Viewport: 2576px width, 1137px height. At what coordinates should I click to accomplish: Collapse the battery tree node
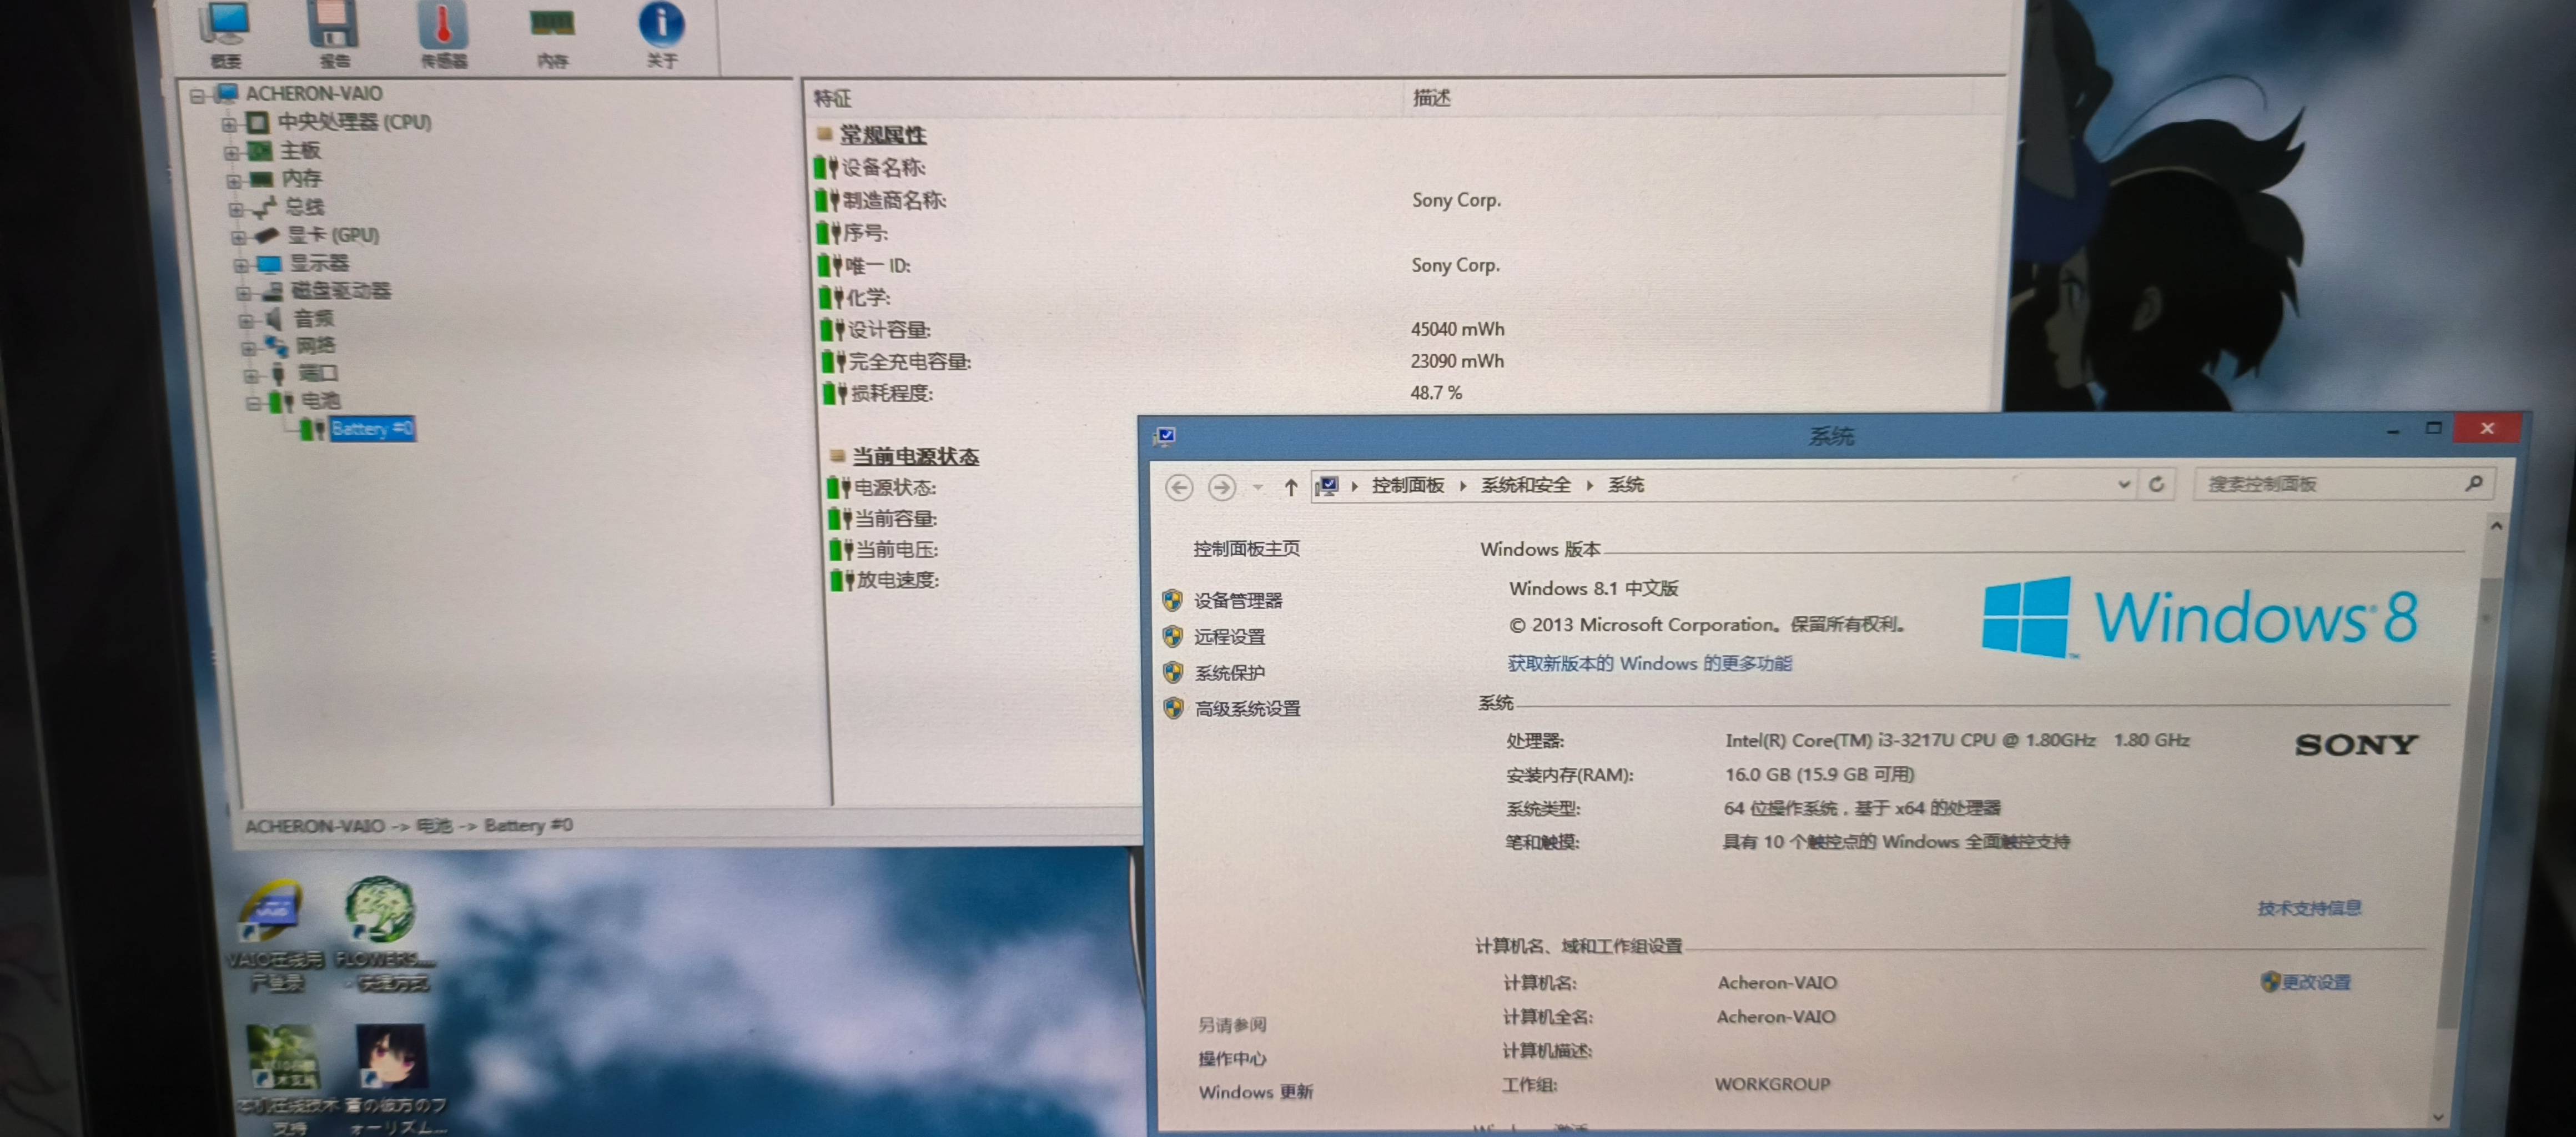[253, 403]
